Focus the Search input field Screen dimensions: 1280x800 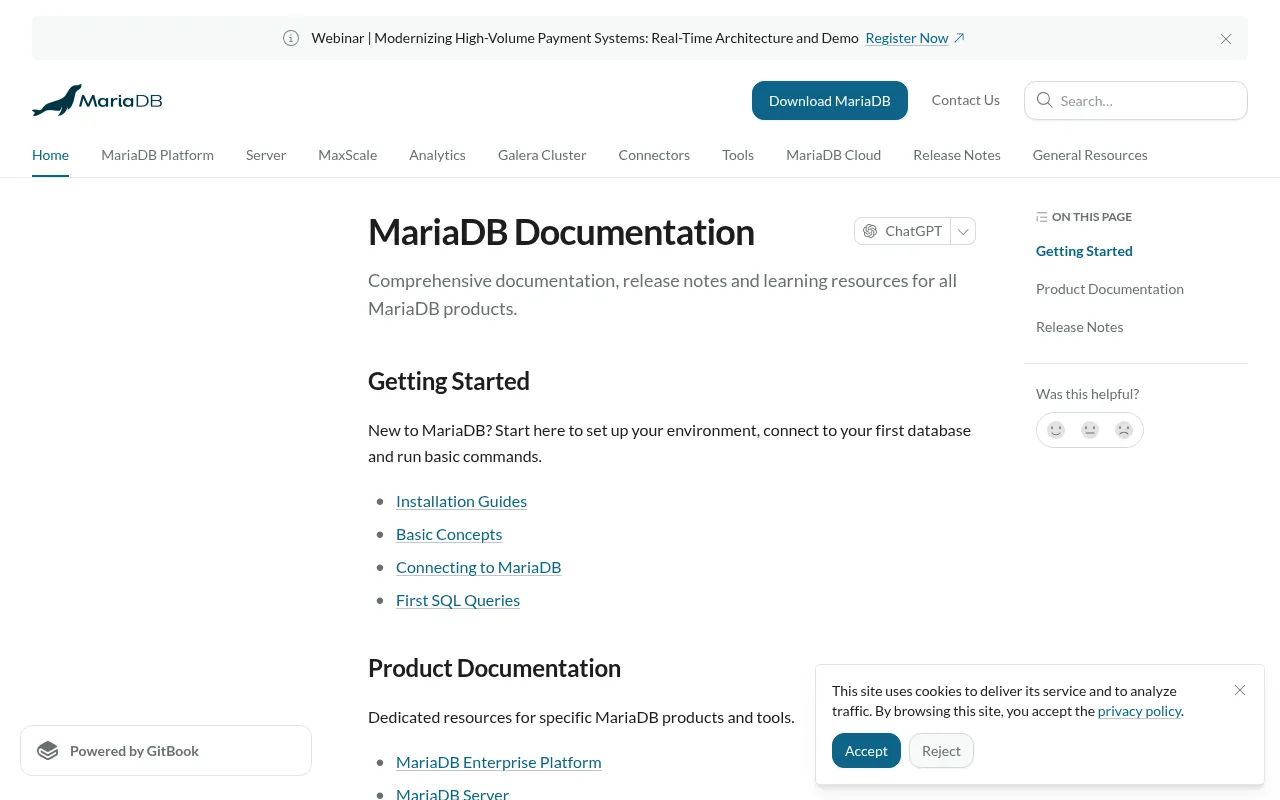[1136, 100]
